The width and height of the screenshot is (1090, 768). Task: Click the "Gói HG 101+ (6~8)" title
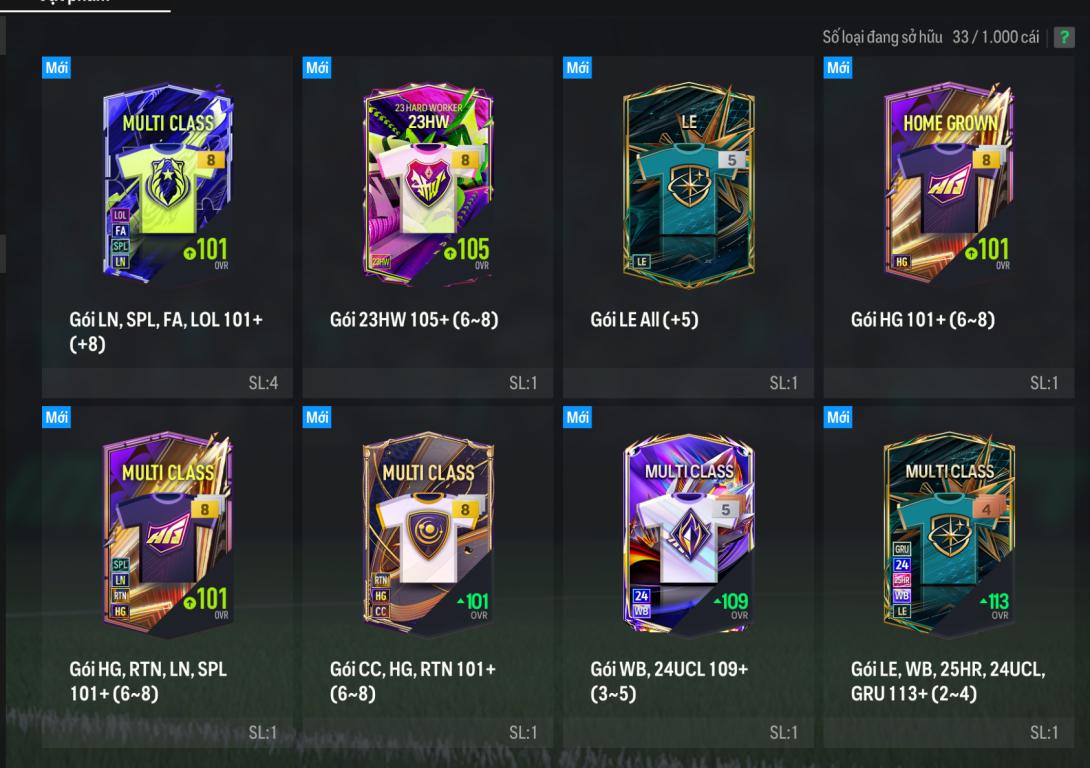[x=923, y=320]
